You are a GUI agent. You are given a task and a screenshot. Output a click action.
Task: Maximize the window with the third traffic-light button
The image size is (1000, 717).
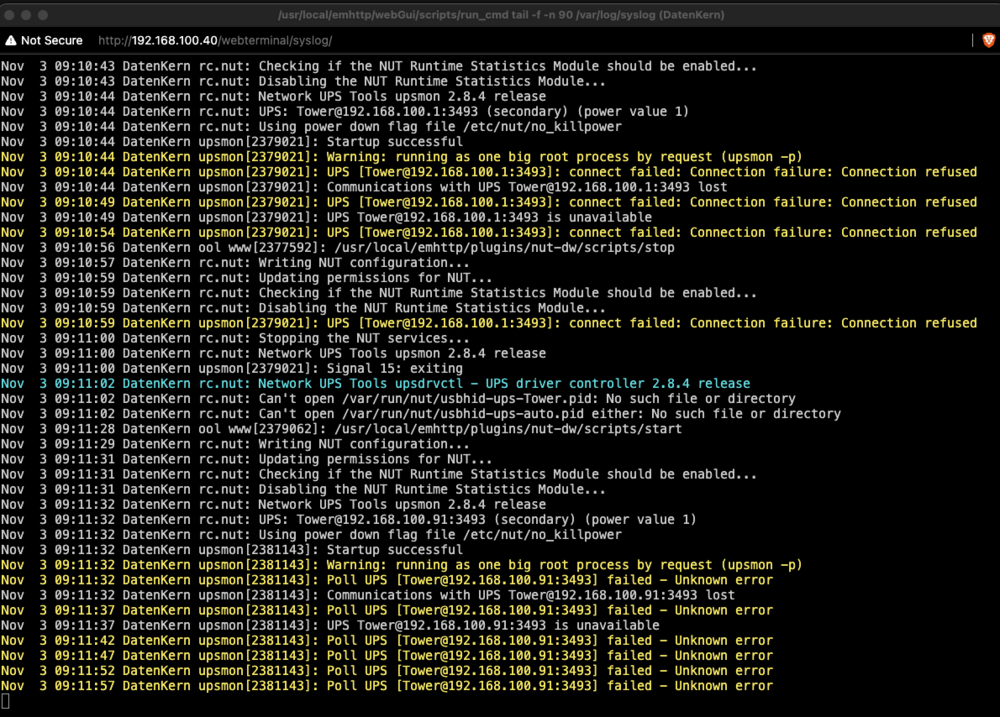(43, 15)
